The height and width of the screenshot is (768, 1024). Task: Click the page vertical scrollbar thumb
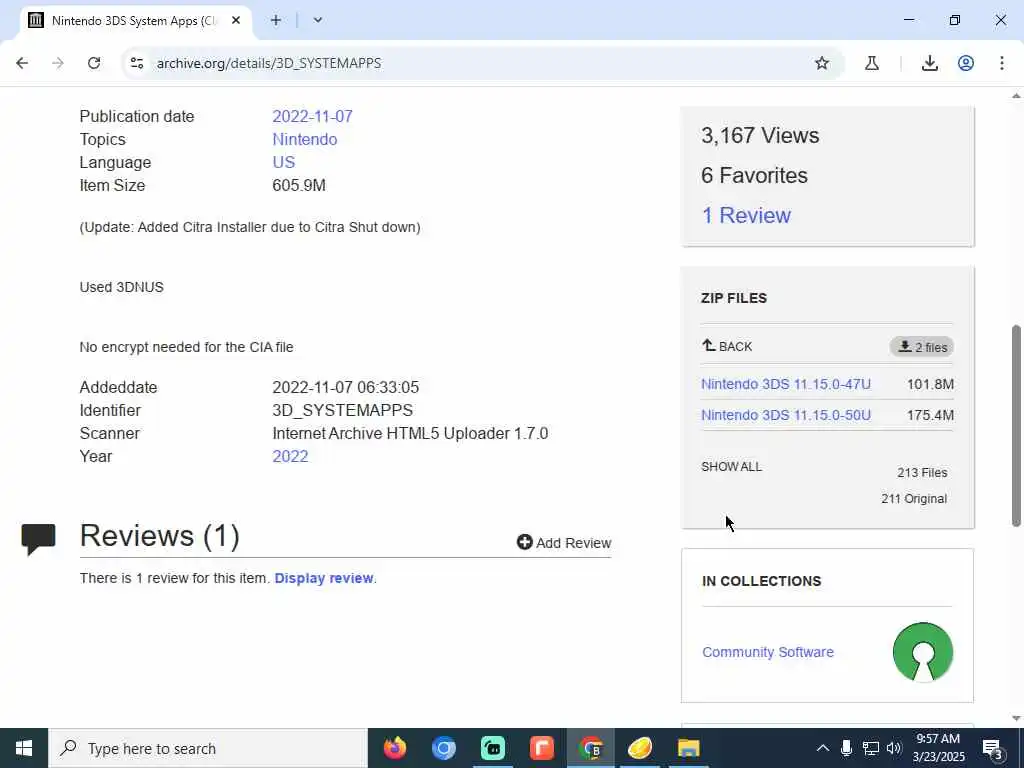coord(1016,425)
